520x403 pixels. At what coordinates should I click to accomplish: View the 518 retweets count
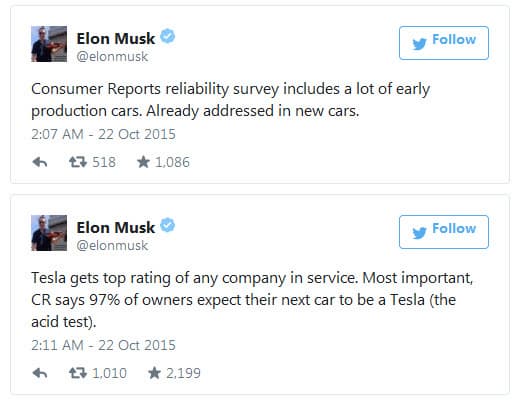[104, 162]
